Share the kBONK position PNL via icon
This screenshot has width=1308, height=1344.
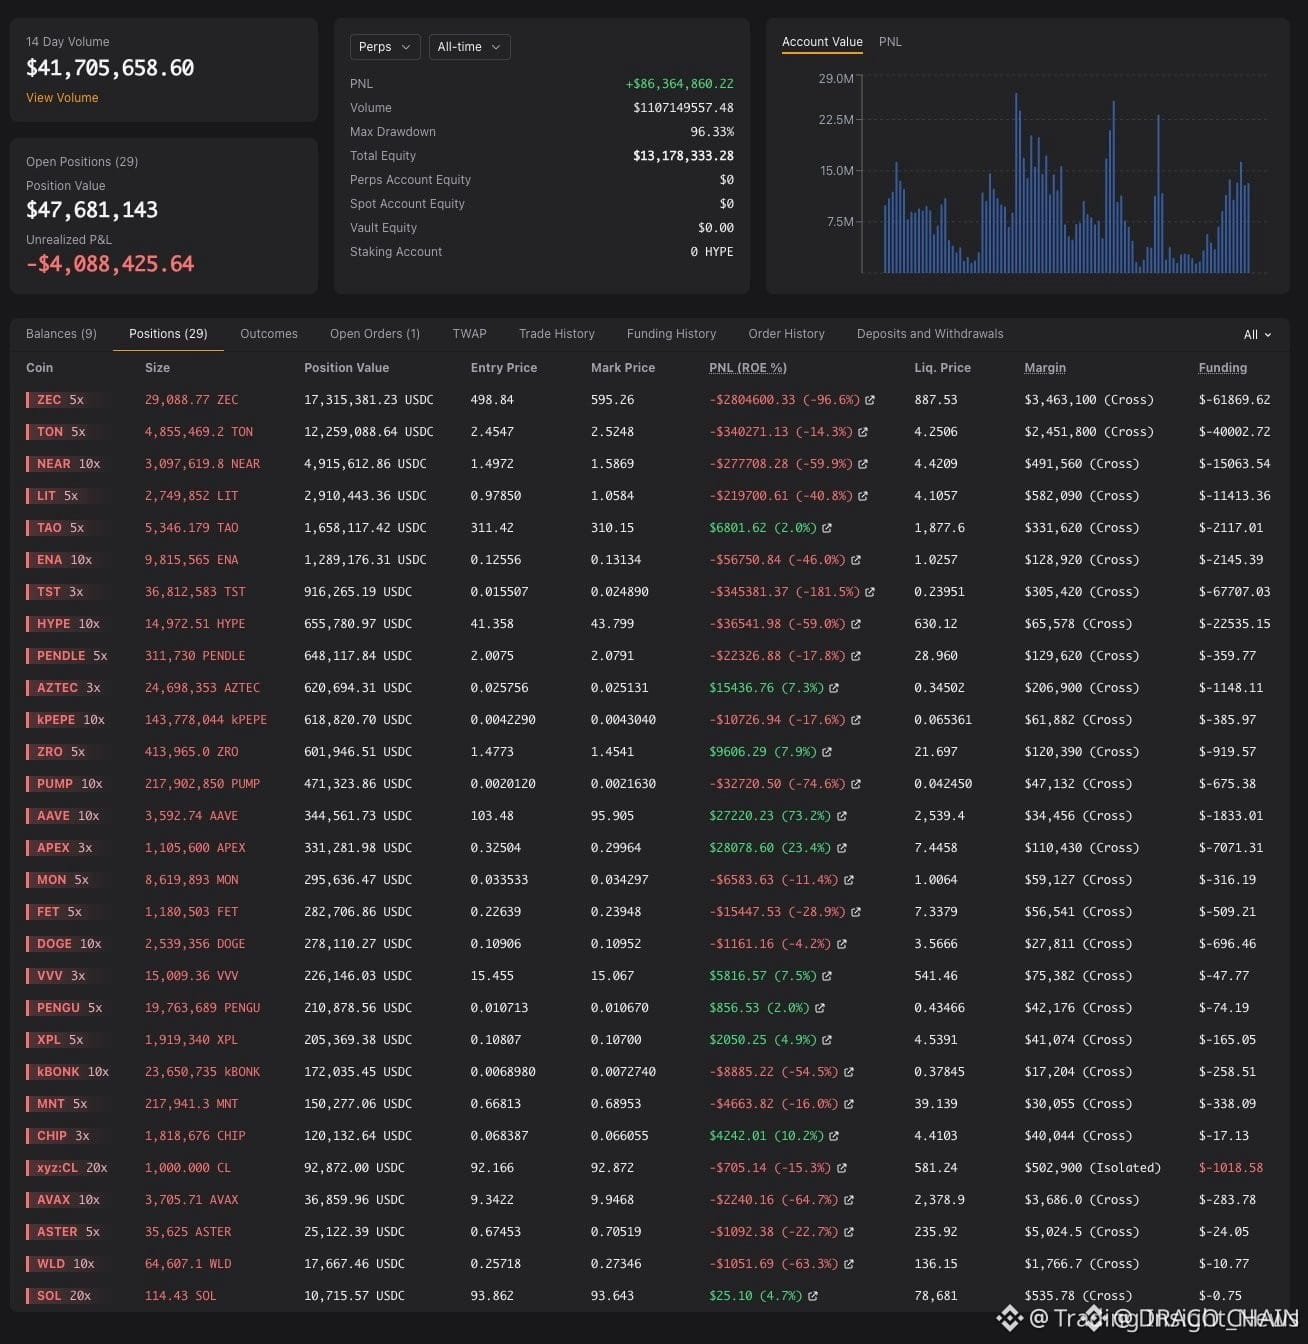[x=849, y=1072]
